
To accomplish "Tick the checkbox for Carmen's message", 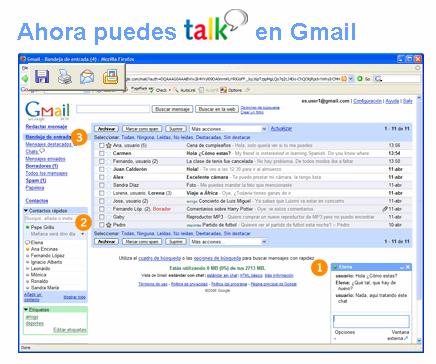I will coord(101,153).
